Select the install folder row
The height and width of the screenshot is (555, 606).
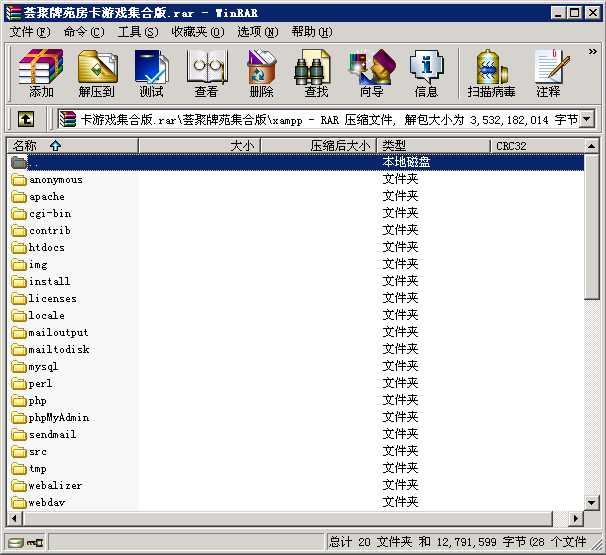click(x=296, y=282)
